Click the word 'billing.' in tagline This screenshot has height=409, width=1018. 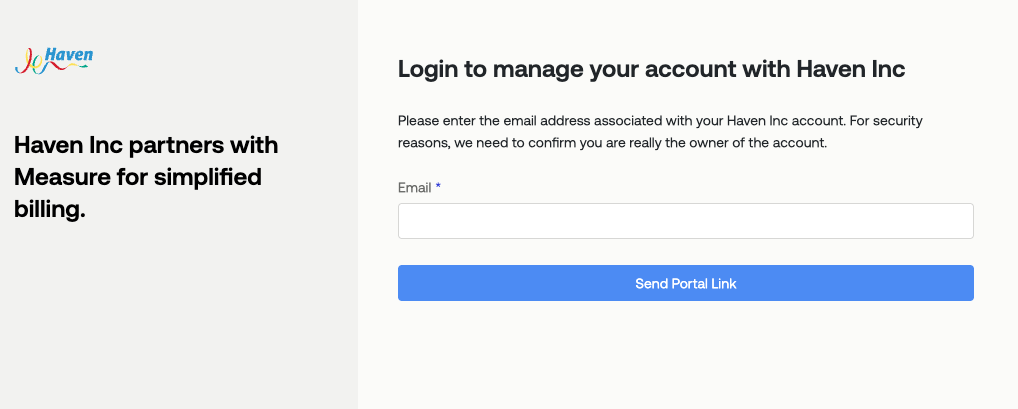tap(50, 209)
